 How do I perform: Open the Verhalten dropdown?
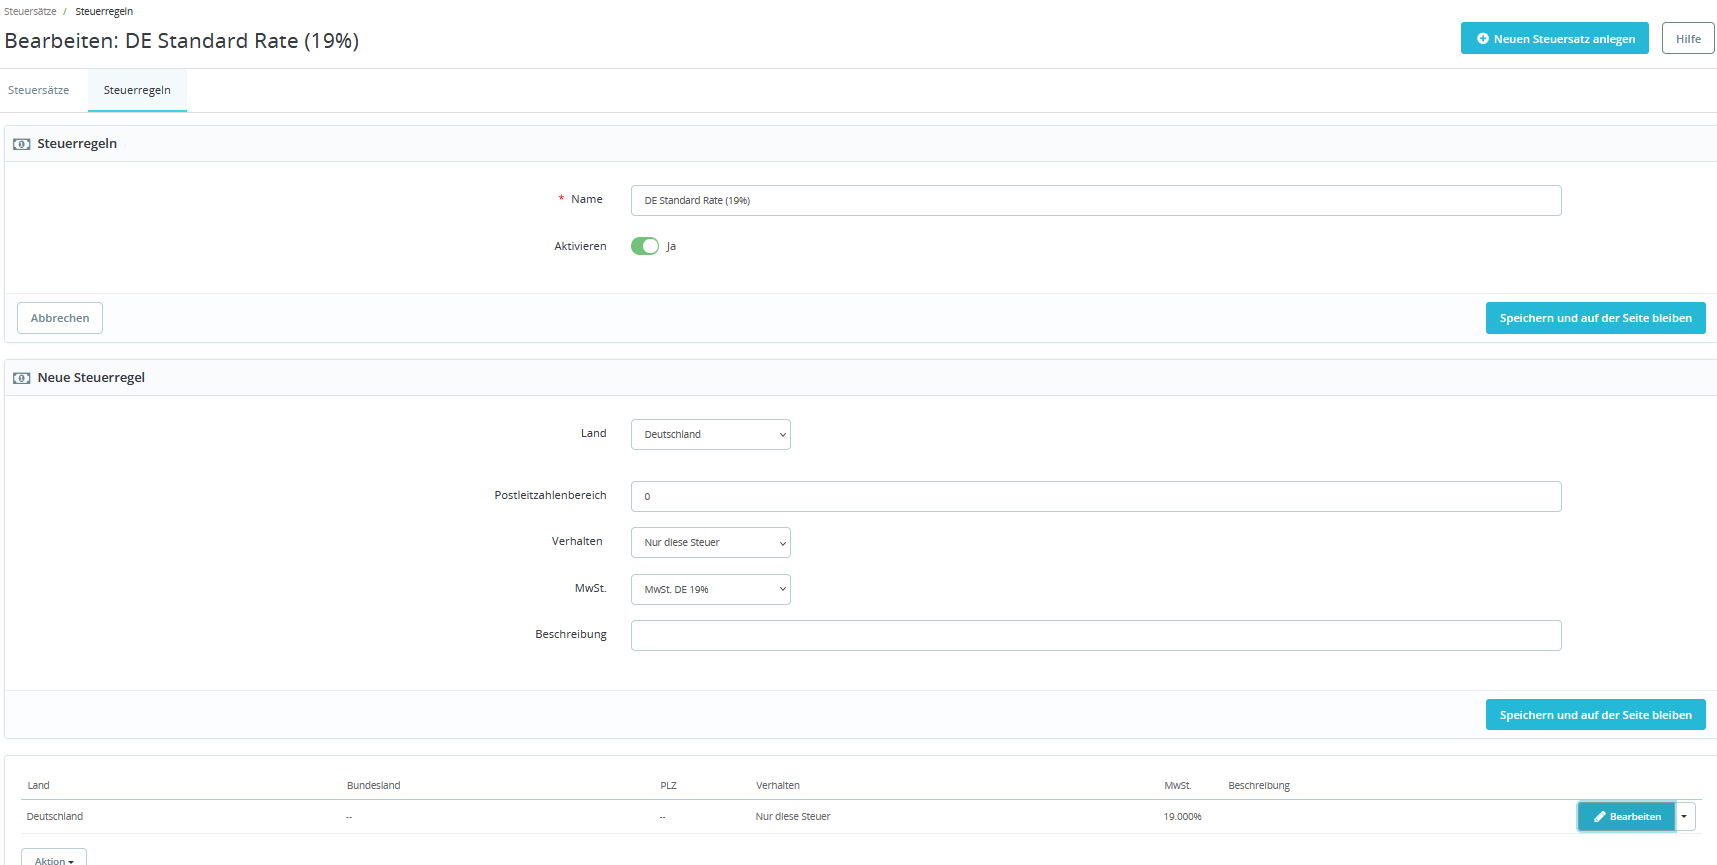point(711,542)
